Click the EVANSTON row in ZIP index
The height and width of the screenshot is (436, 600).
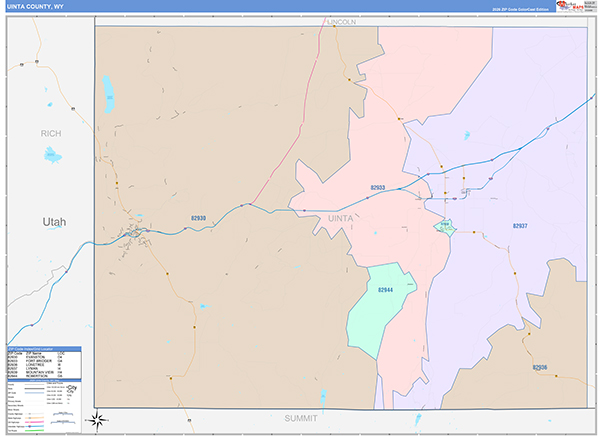pos(37,357)
